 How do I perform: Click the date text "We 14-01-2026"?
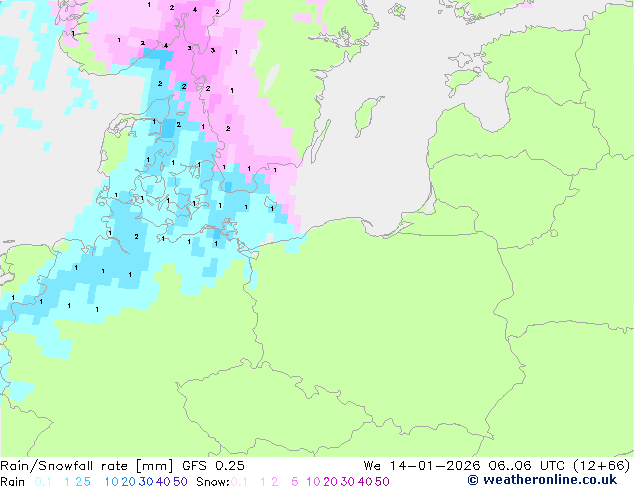pos(422,466)
